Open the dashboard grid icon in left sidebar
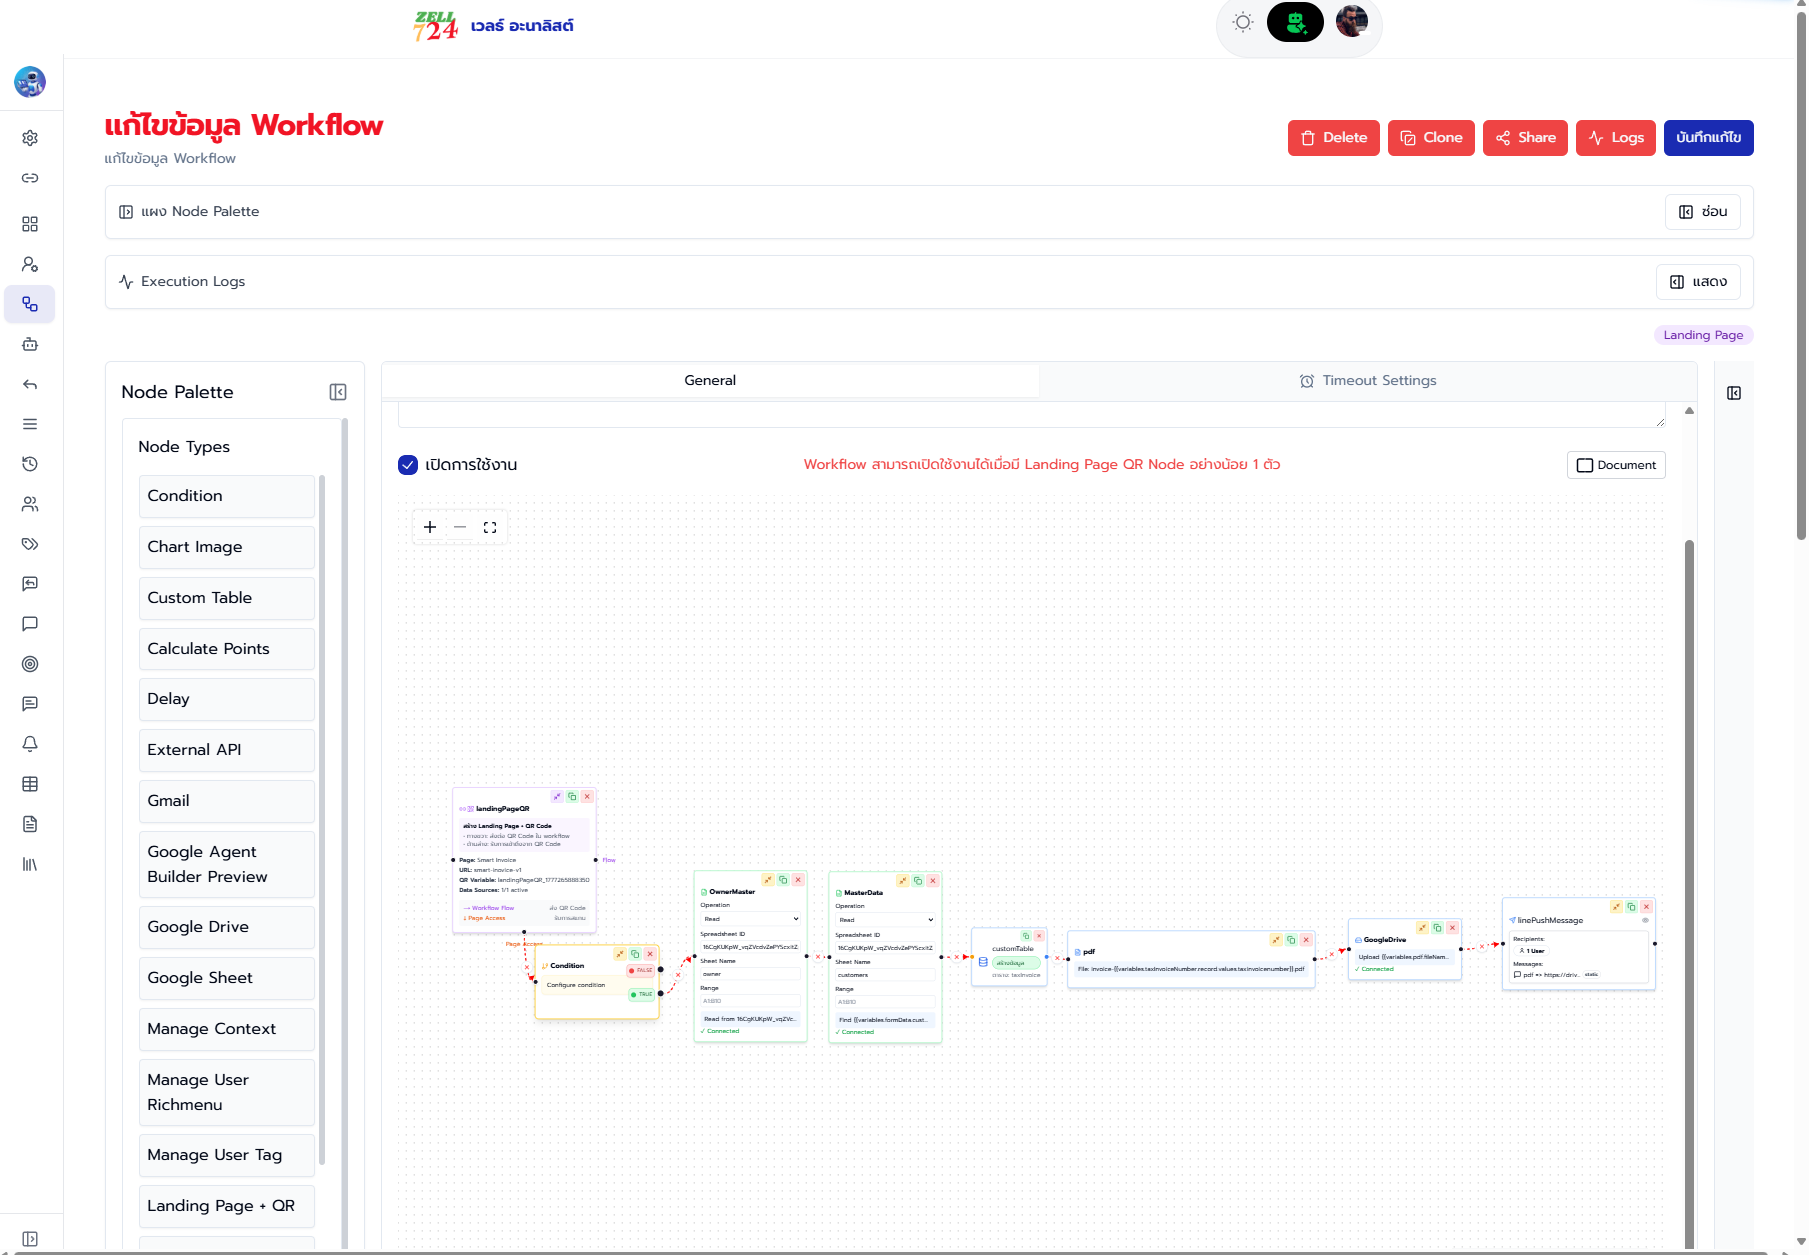Image resolution: width=1809 pixels, height=1255 pixels. (x=30, y=224)
